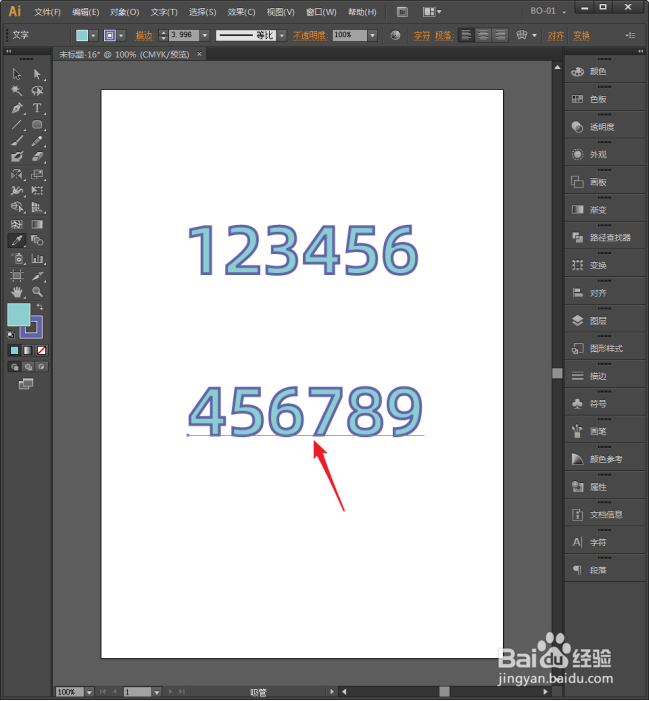This screenshot has width=649, height=701.
Task: Click the large Fill color swatch
Action: pyautogui.click(x=18, y=314)
